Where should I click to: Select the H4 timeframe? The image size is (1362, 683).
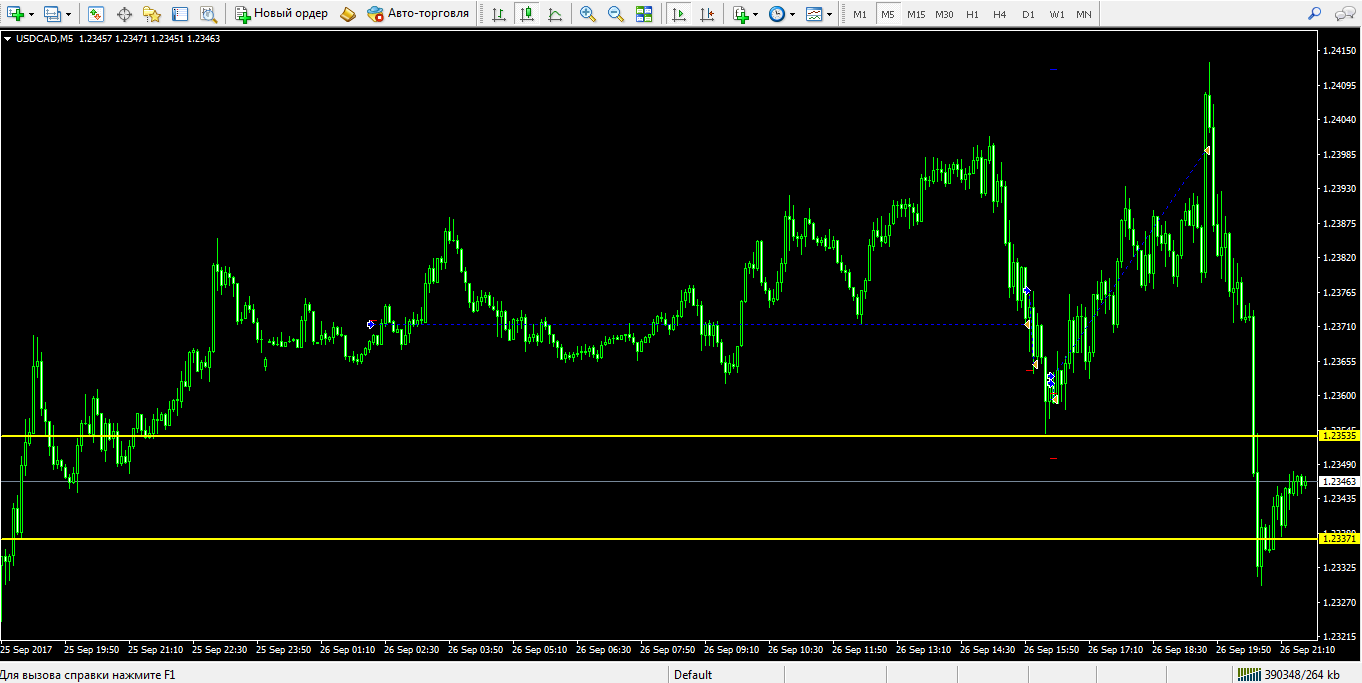(1000, 14)
